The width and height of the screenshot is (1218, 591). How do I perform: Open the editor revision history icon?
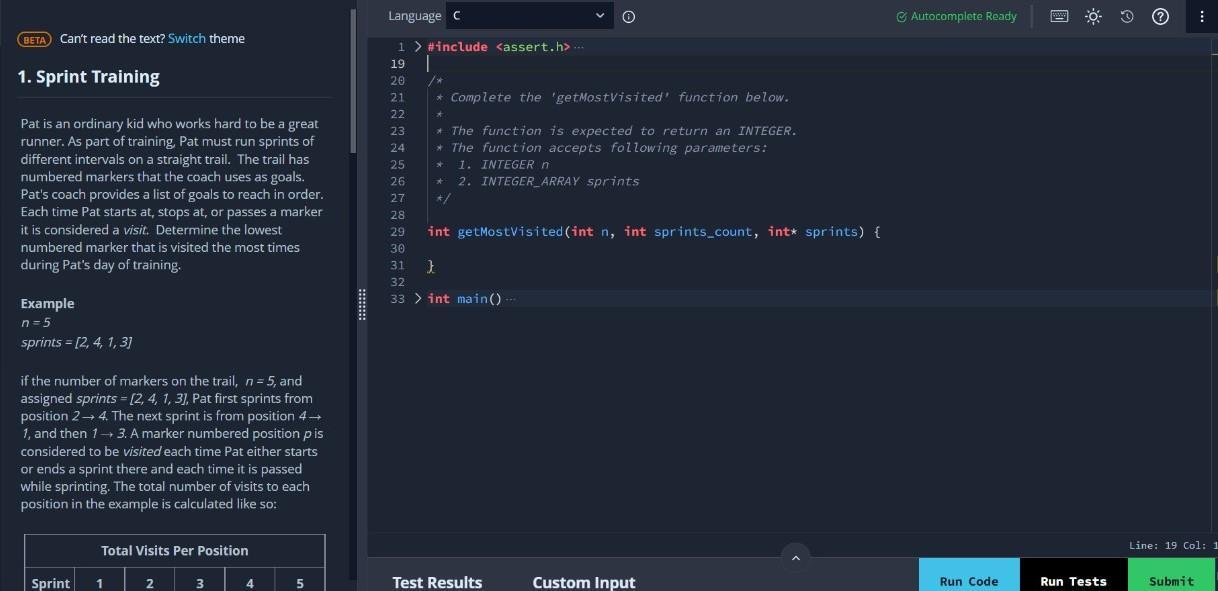point(1126,16)
